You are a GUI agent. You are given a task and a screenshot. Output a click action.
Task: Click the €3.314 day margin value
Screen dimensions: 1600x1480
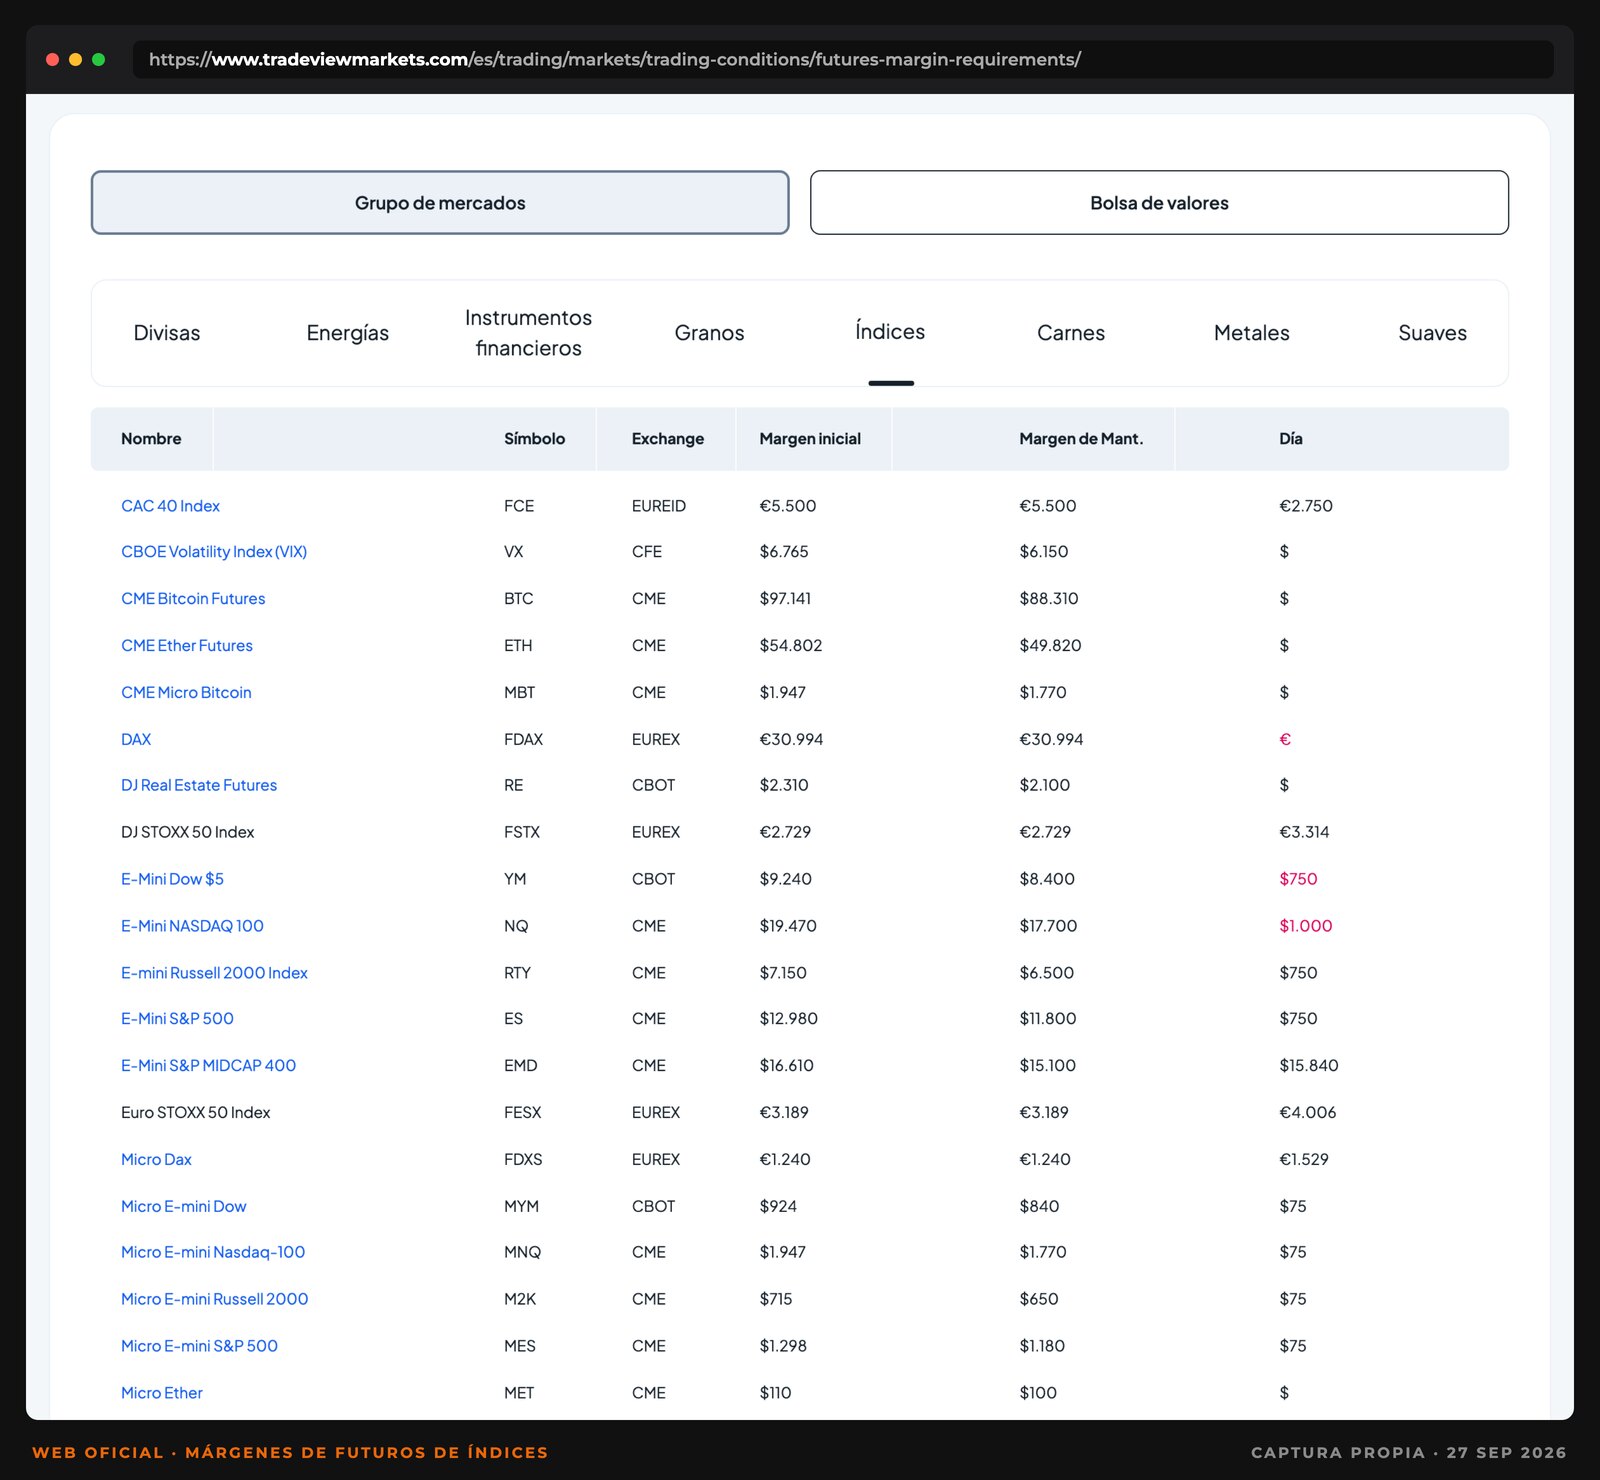1304,832
